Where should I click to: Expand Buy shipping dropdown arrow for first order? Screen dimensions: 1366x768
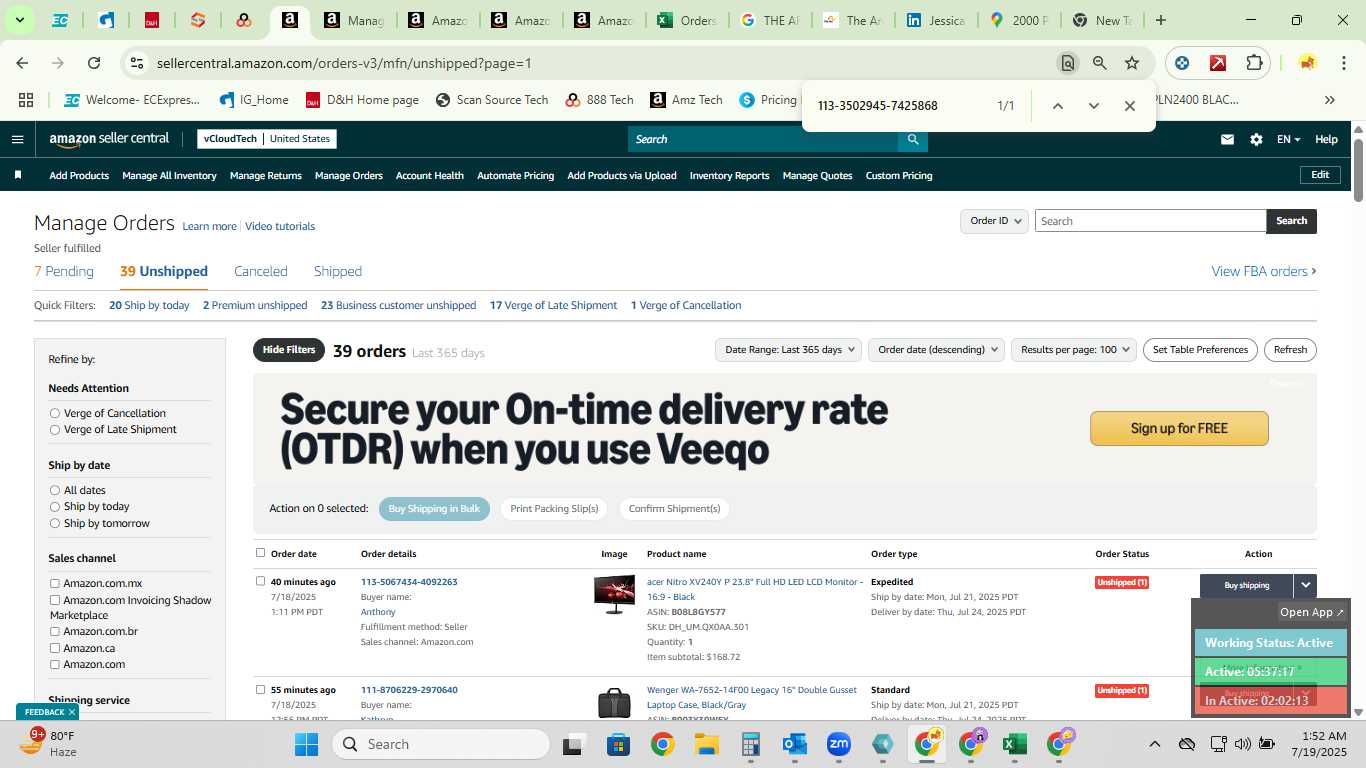click(1305, 586)
